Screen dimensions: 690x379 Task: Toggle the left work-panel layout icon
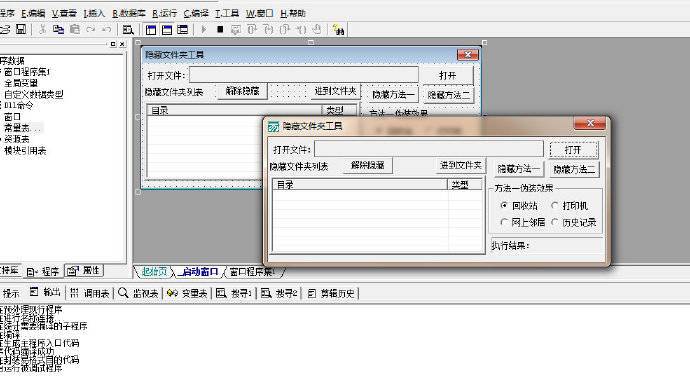coord(151,30)
